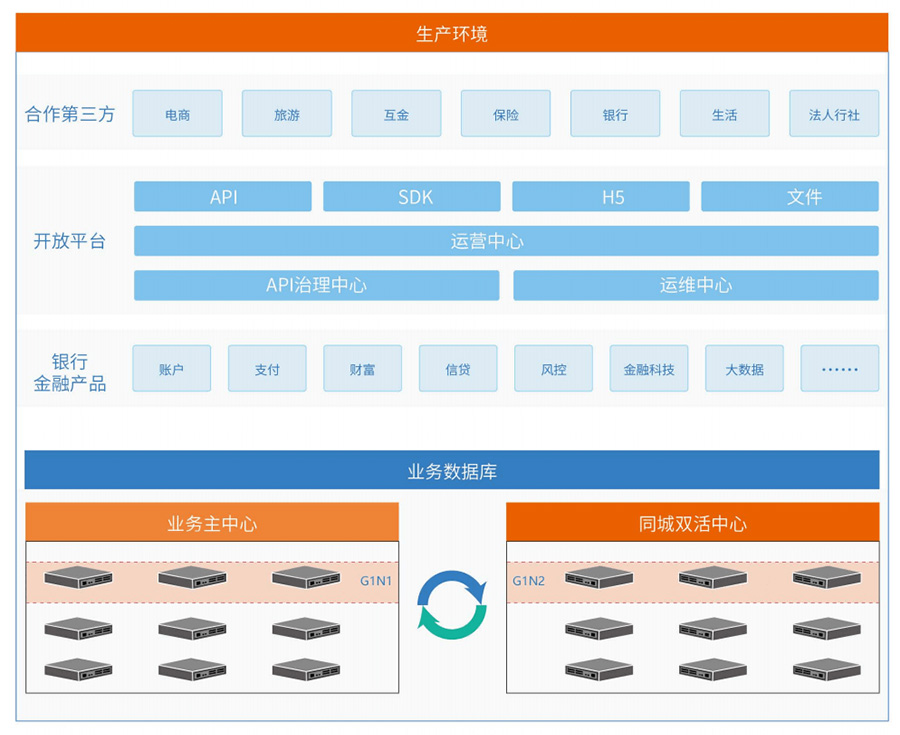Click the middle server in G1N1 row
This screenshot has height=735, width=900.
click(x=192, y=577)
